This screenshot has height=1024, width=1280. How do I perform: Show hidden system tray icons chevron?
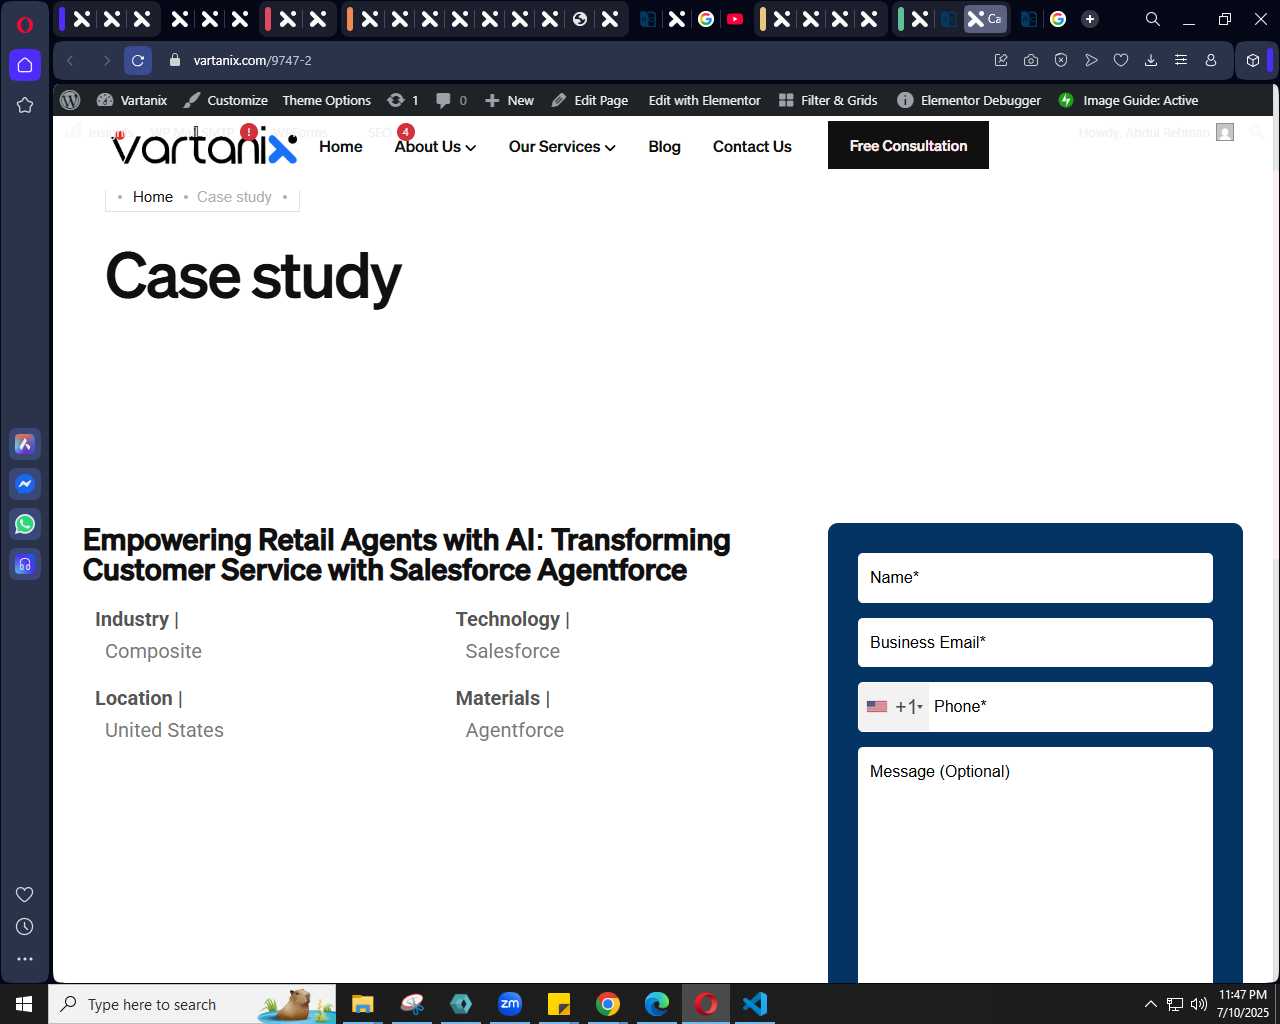(x=1151, y=1004)
